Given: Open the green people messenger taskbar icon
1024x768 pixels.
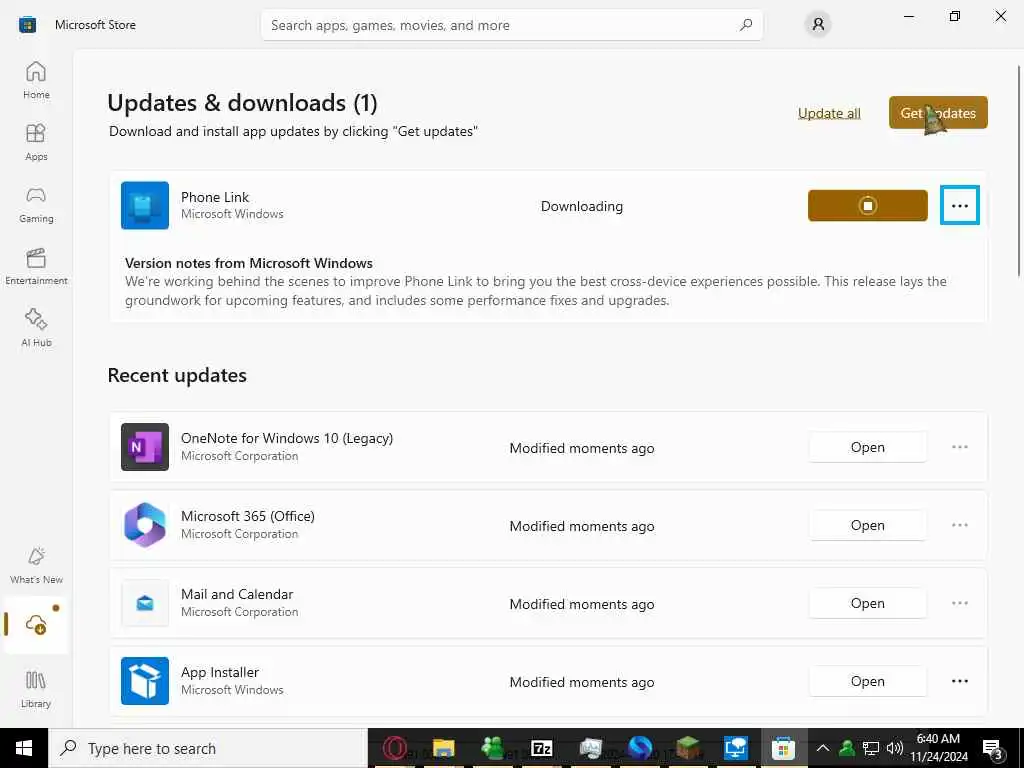Looking at the screenshot, I should pos(492,748).
